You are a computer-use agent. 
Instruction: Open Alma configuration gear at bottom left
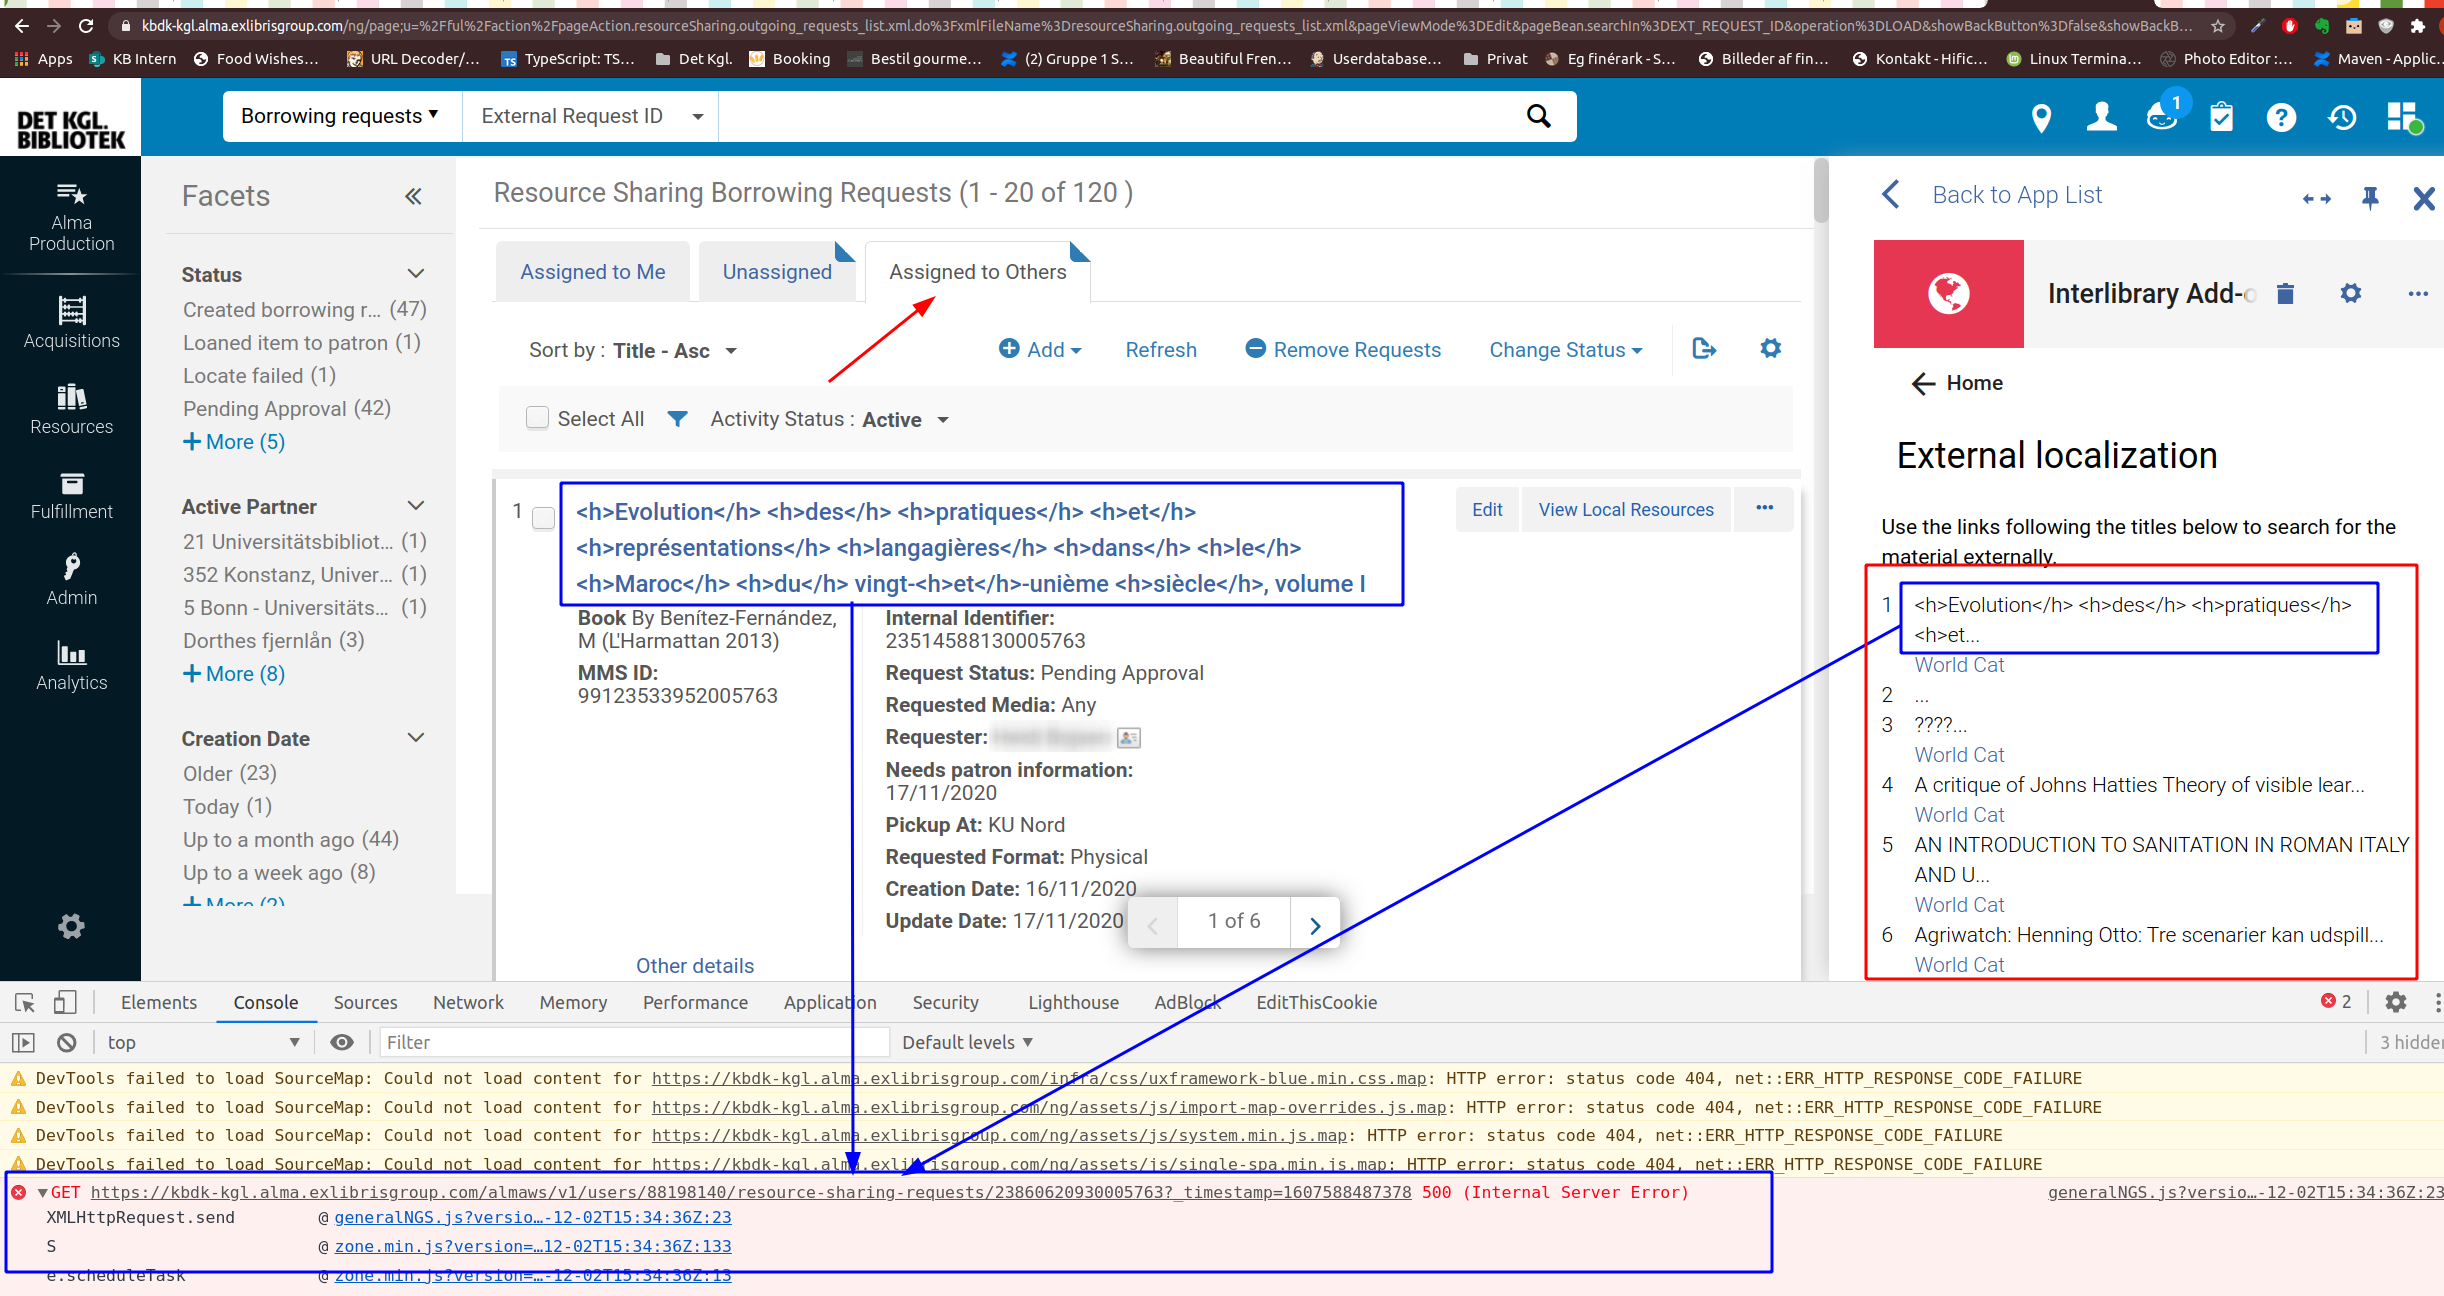71,926
